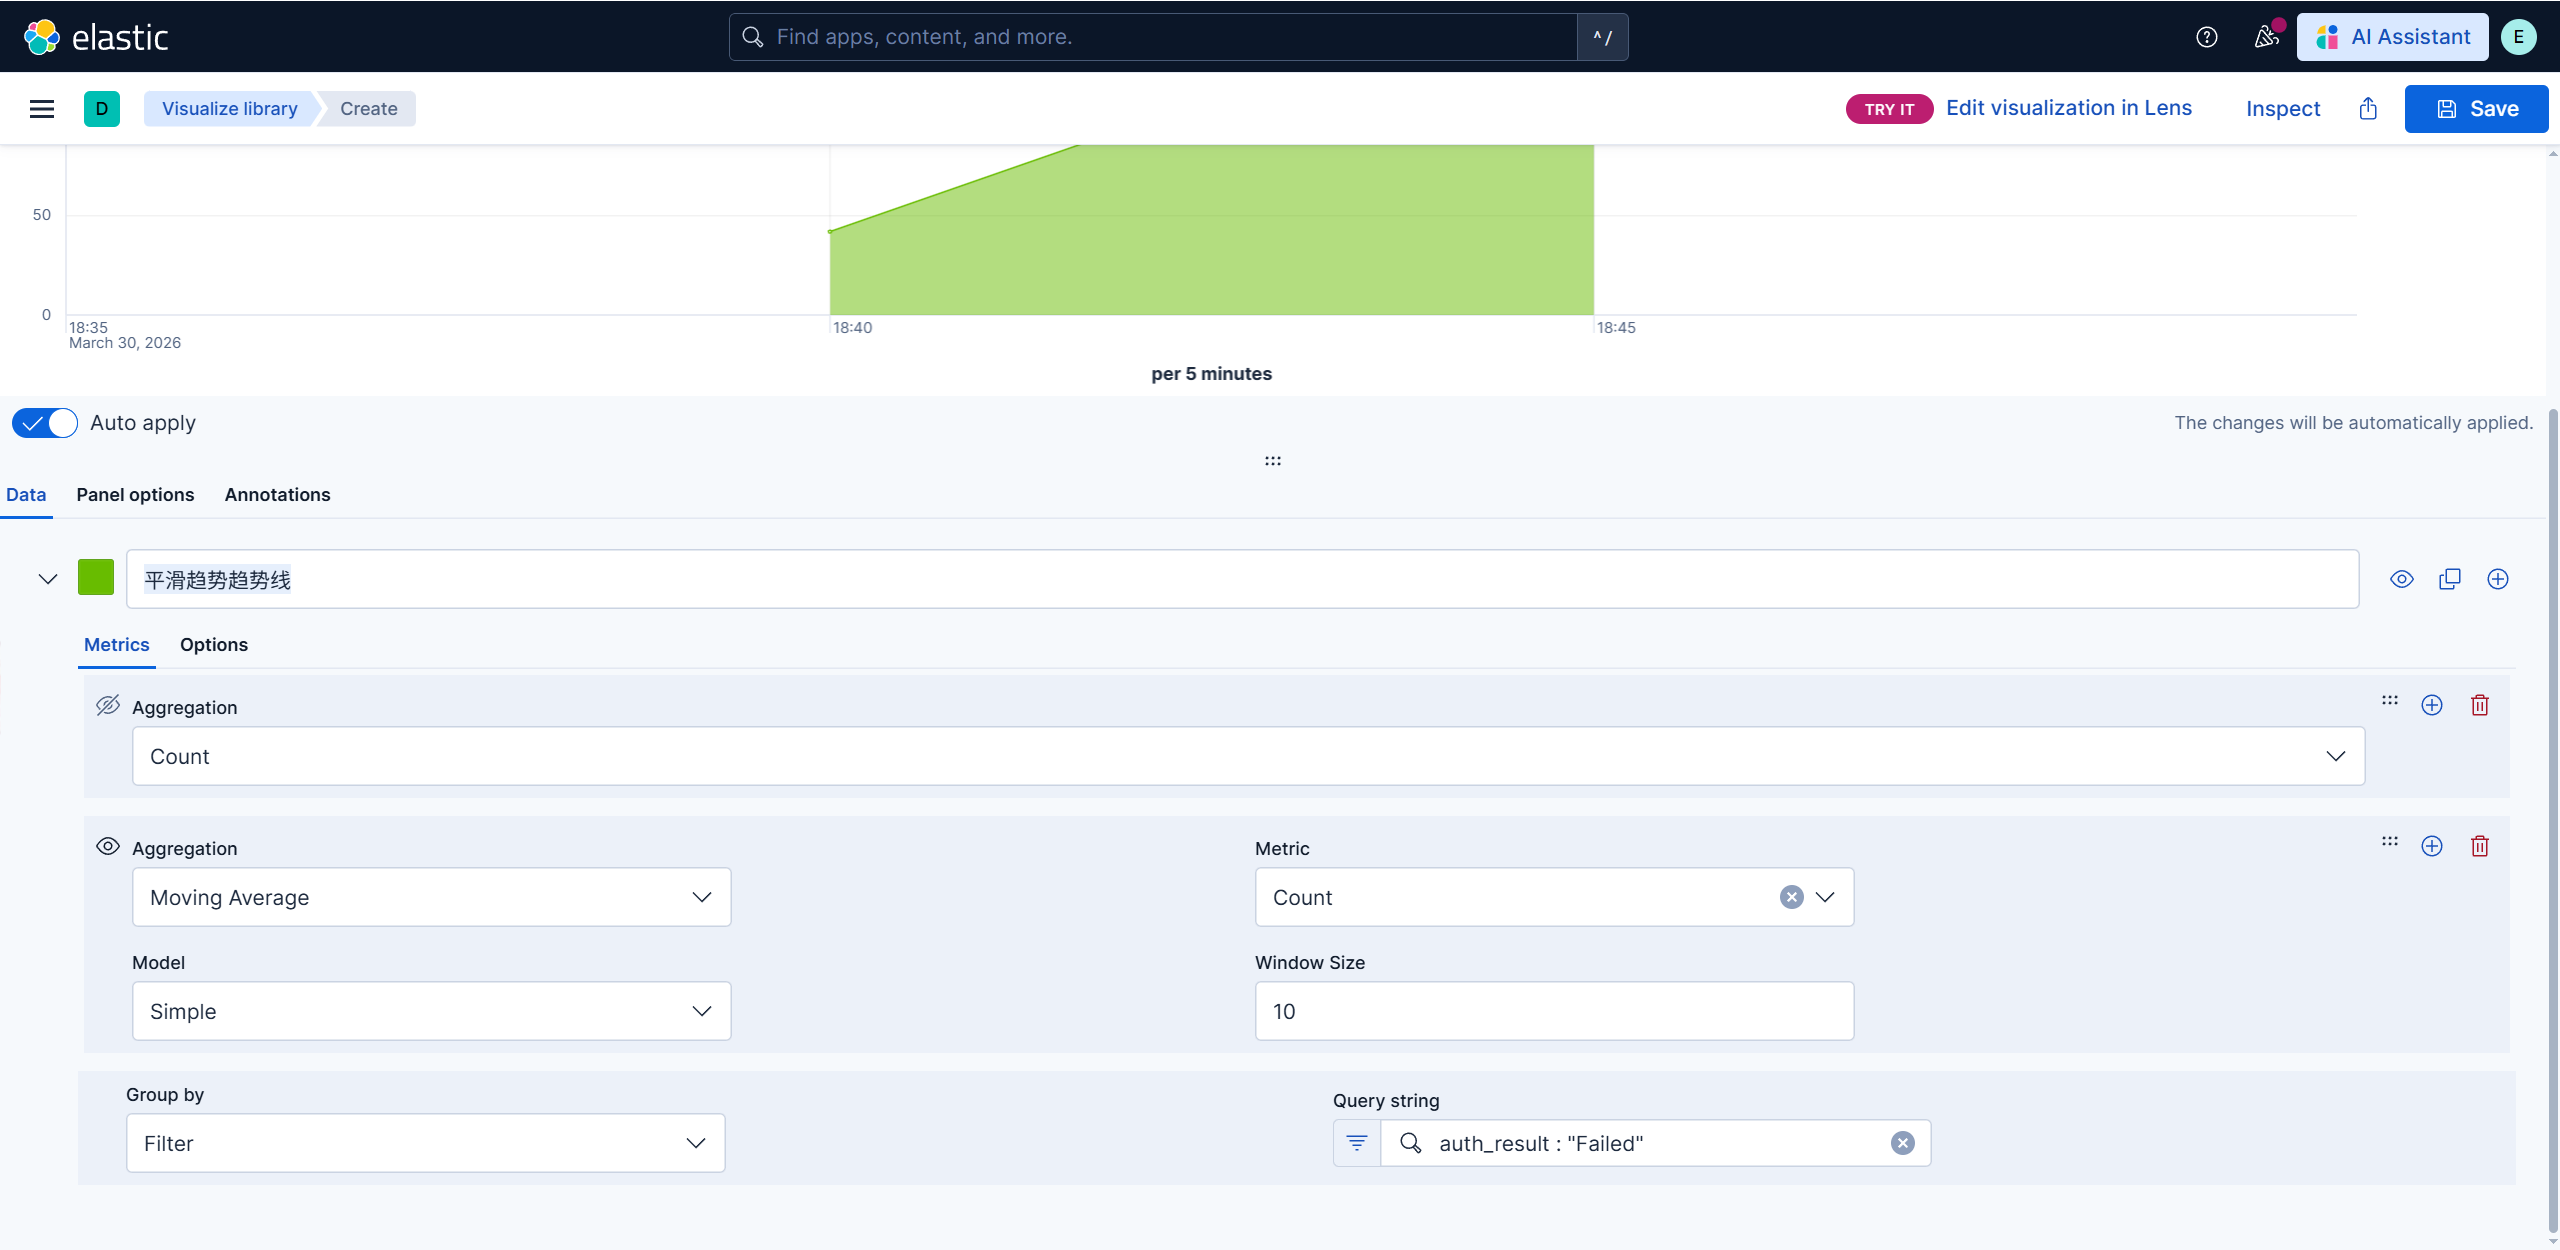Hide the Moving Average metric
Screen dimensions: 2560x1250
click(x=108, y=846)
